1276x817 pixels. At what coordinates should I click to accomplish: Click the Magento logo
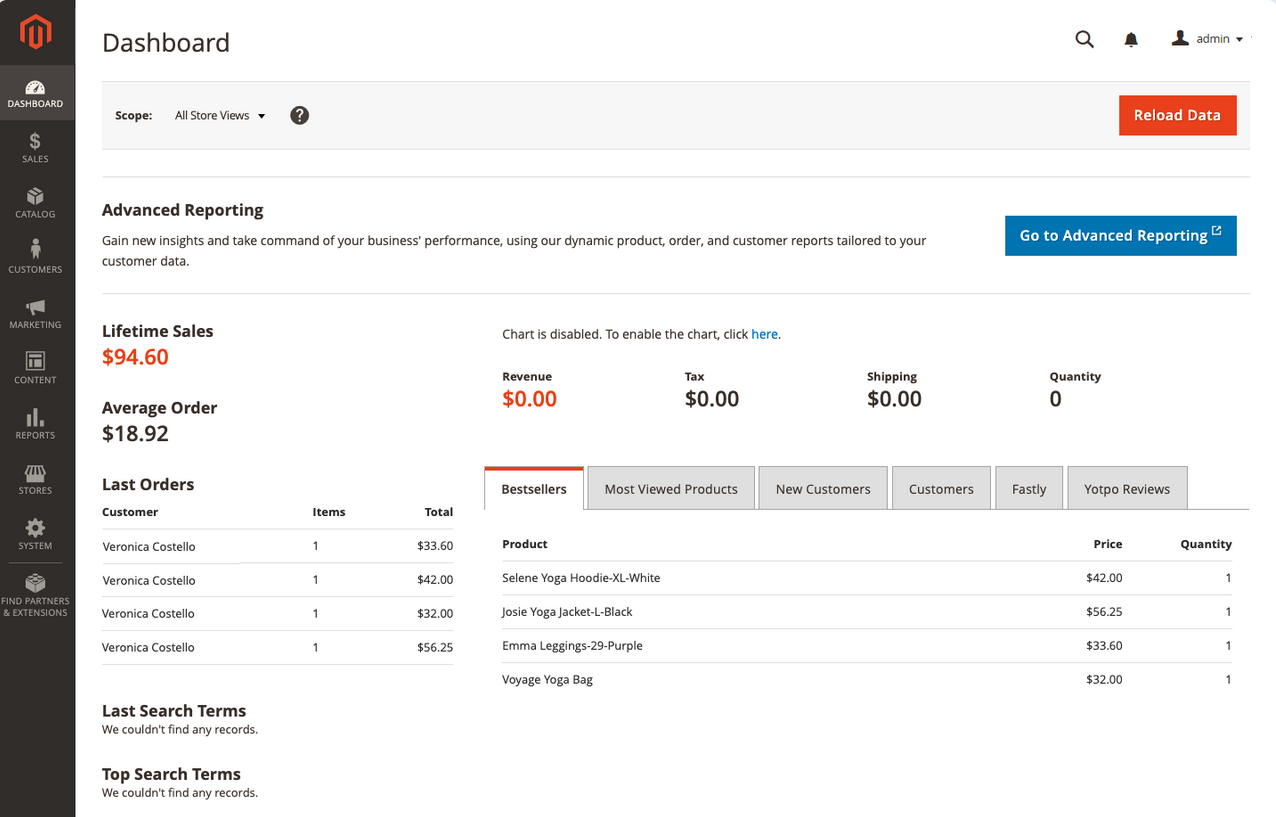pyautogui.click(x=35, y=32)
